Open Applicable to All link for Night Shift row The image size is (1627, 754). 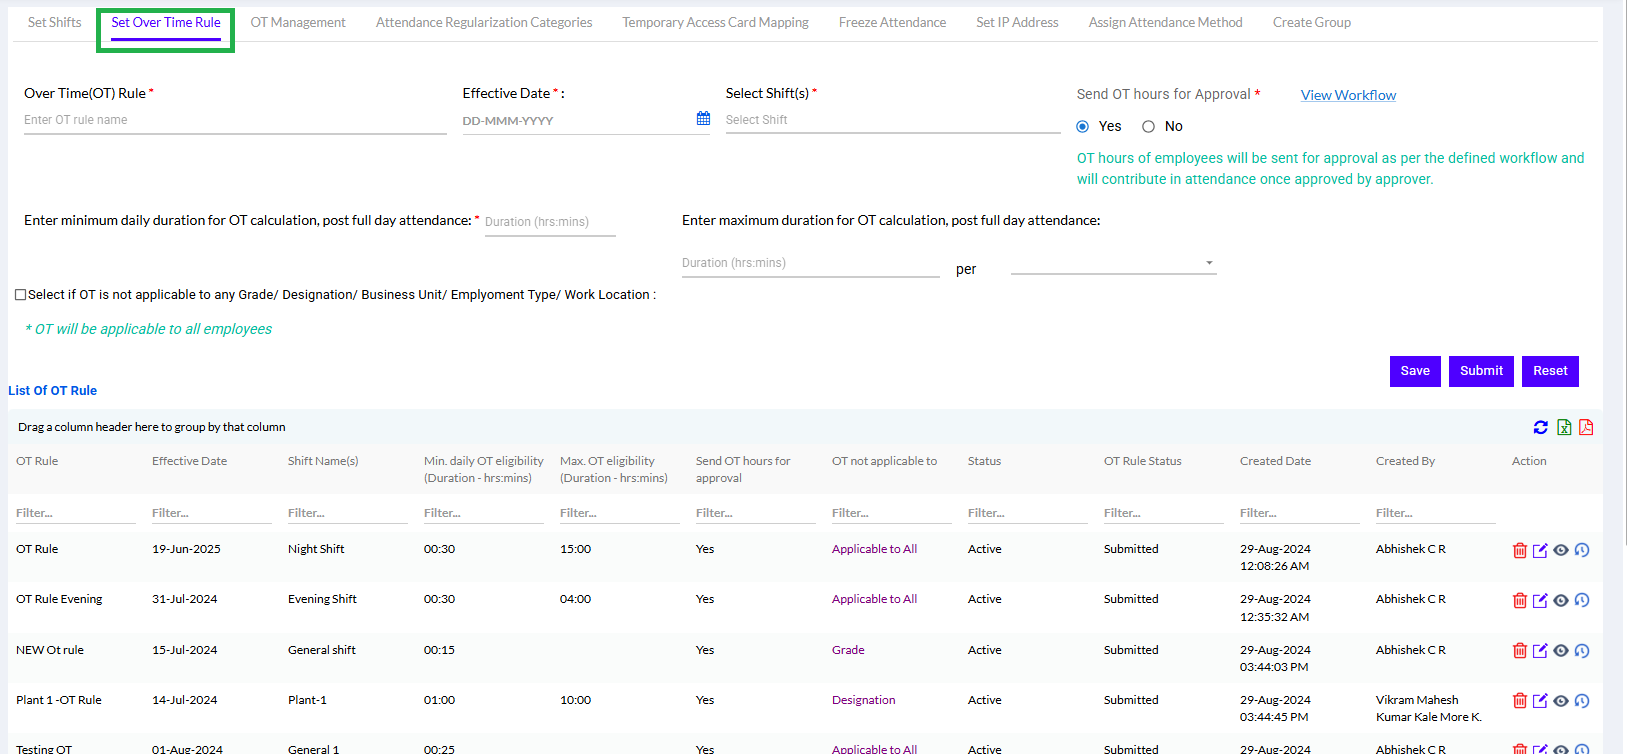click(x=874, y=549)
